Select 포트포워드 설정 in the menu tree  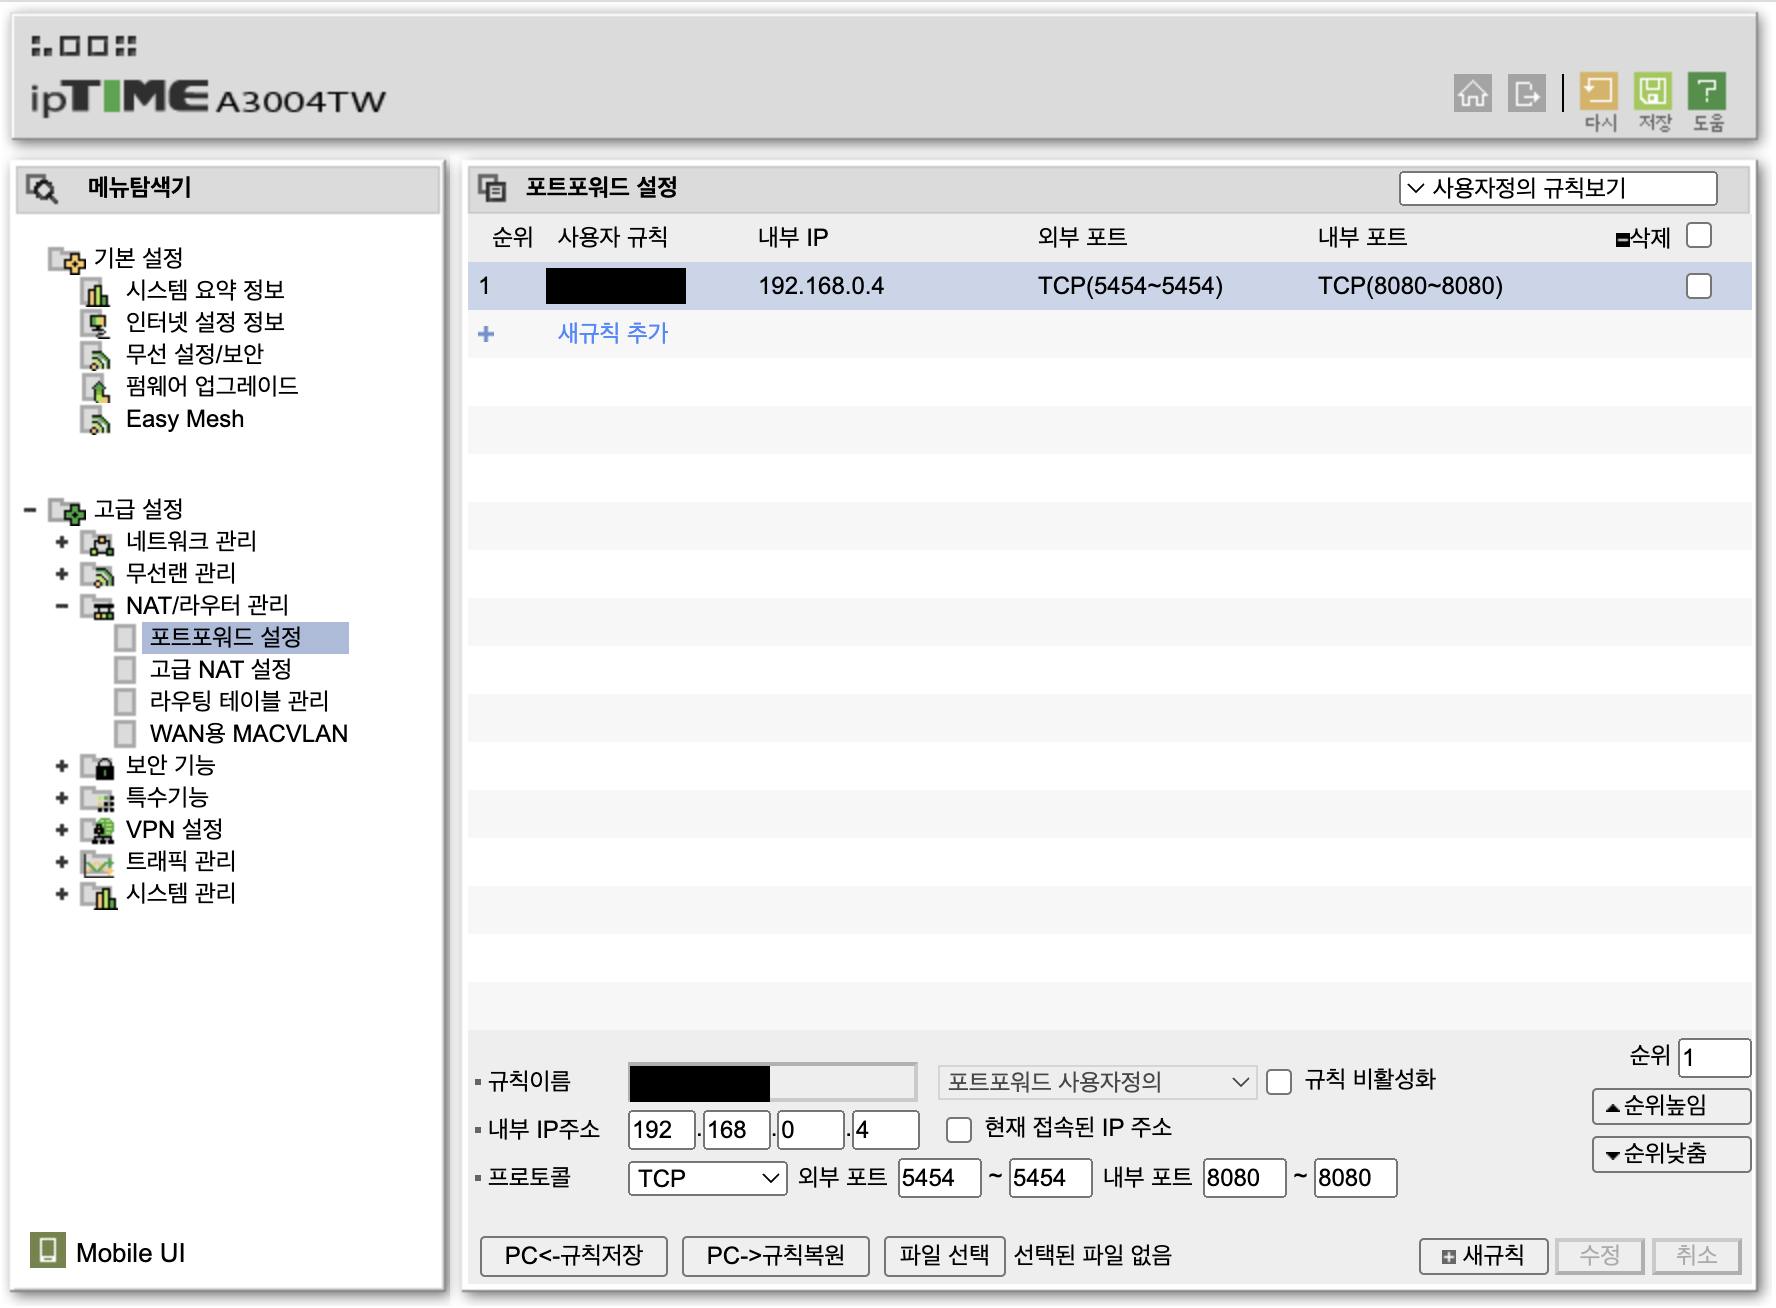225,638
